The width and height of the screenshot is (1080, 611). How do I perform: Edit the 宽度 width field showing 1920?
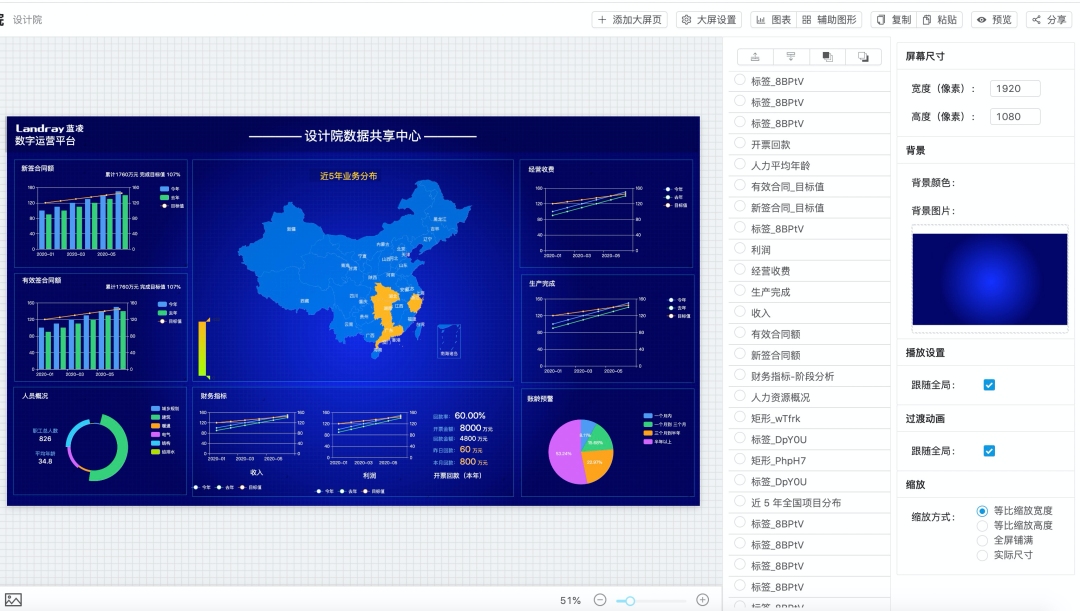point(1015,88)
